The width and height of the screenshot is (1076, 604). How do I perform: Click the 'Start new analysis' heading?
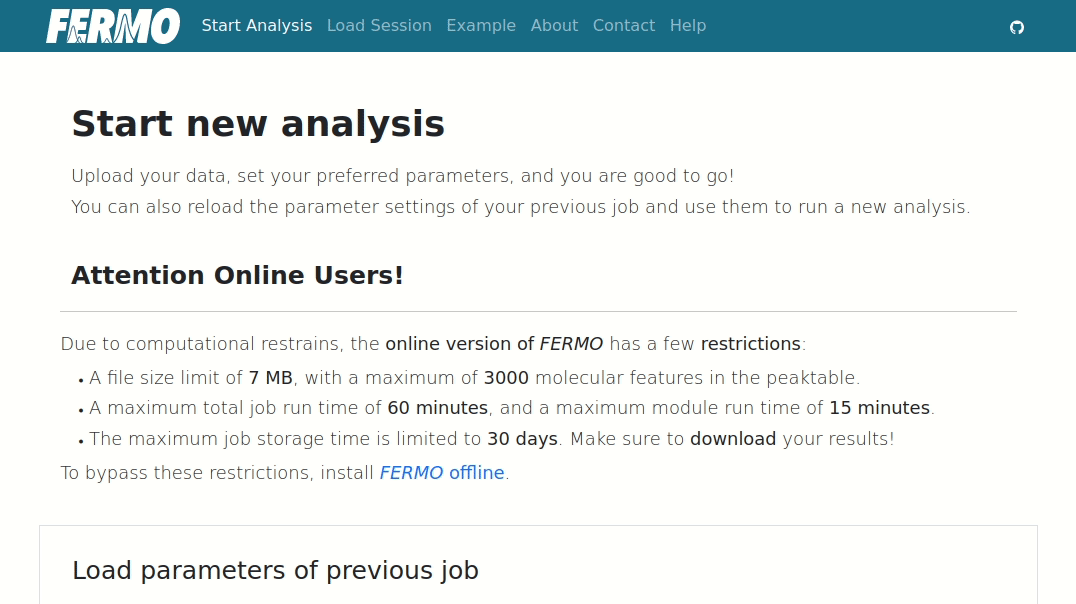(258, 124)
